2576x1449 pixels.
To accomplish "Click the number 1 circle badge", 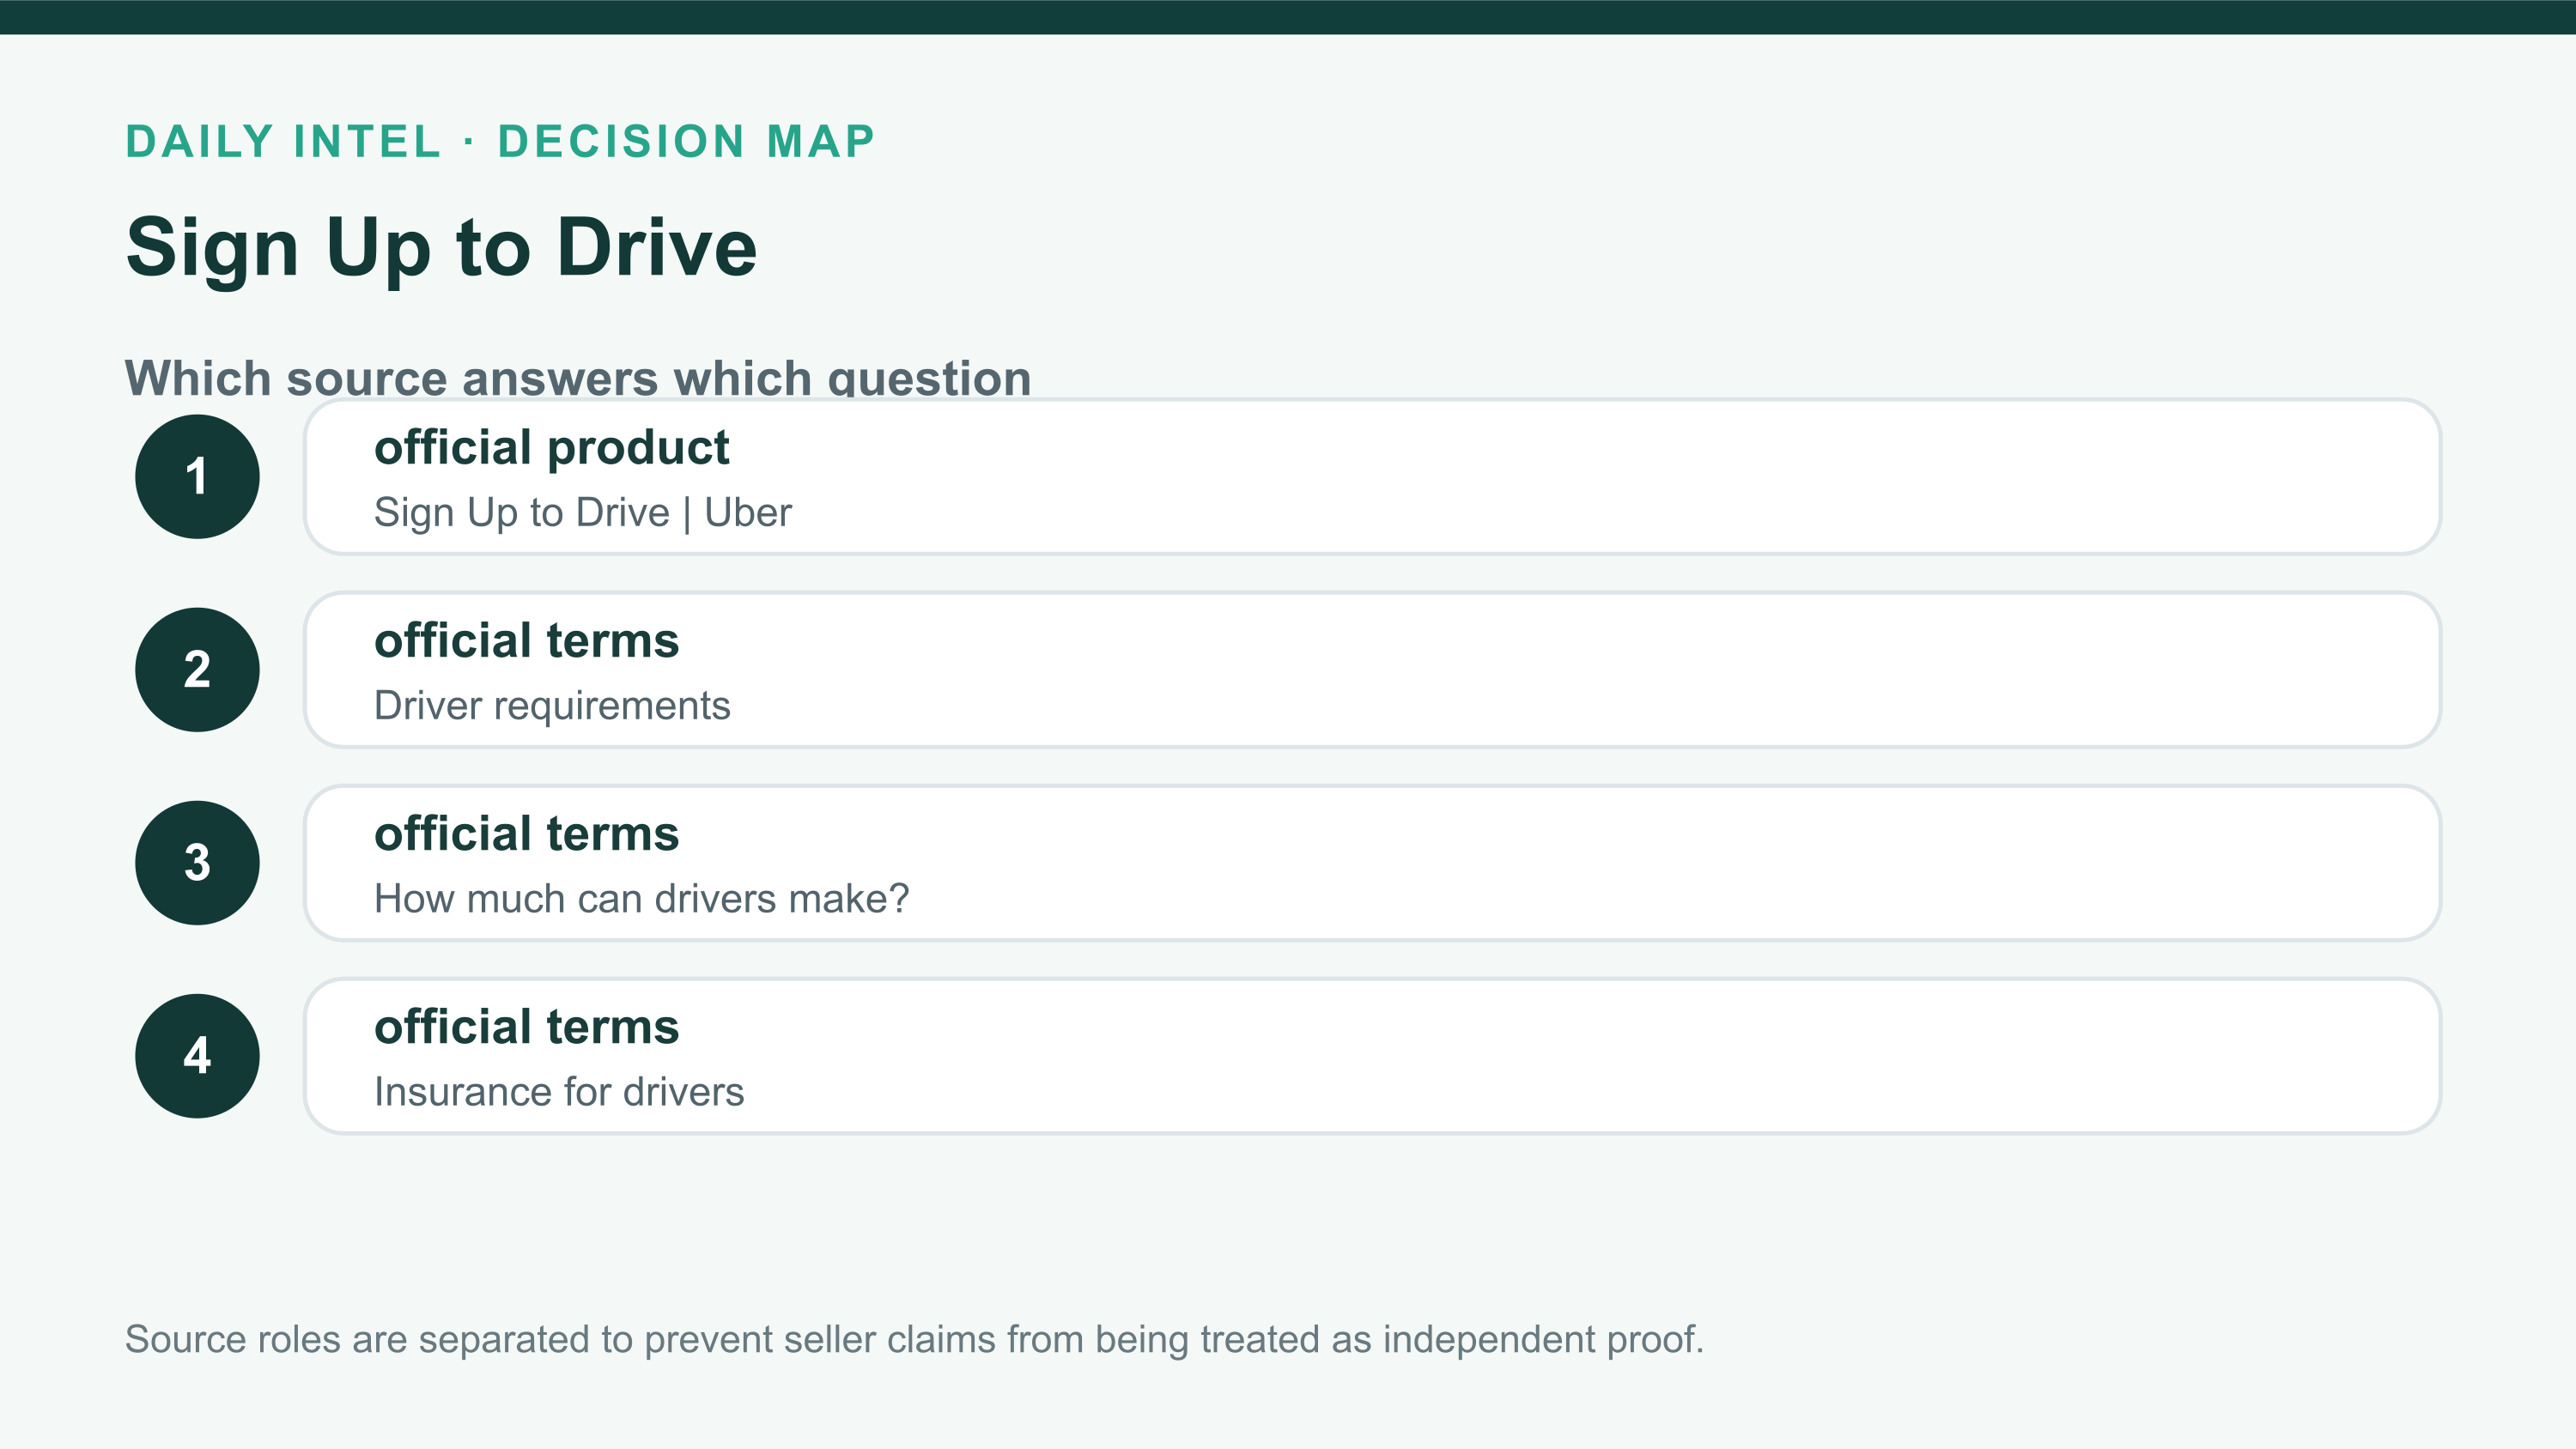I will pyautogui.click(x=197, y=476).
